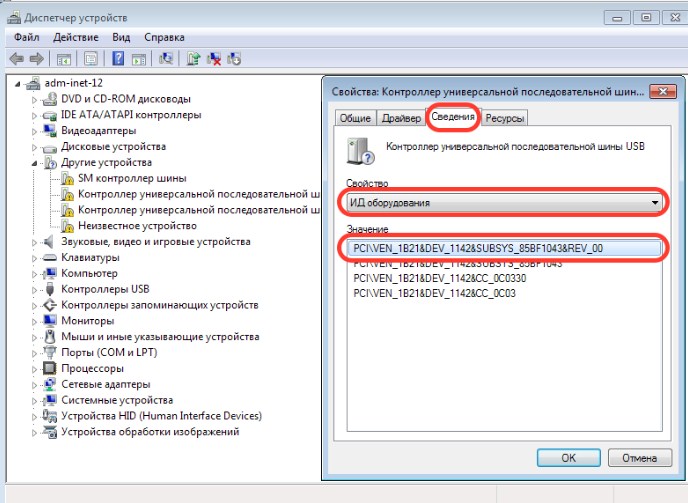
Task: Open the Справка menu
Action: pyautogui.click(x=165, y=37)
